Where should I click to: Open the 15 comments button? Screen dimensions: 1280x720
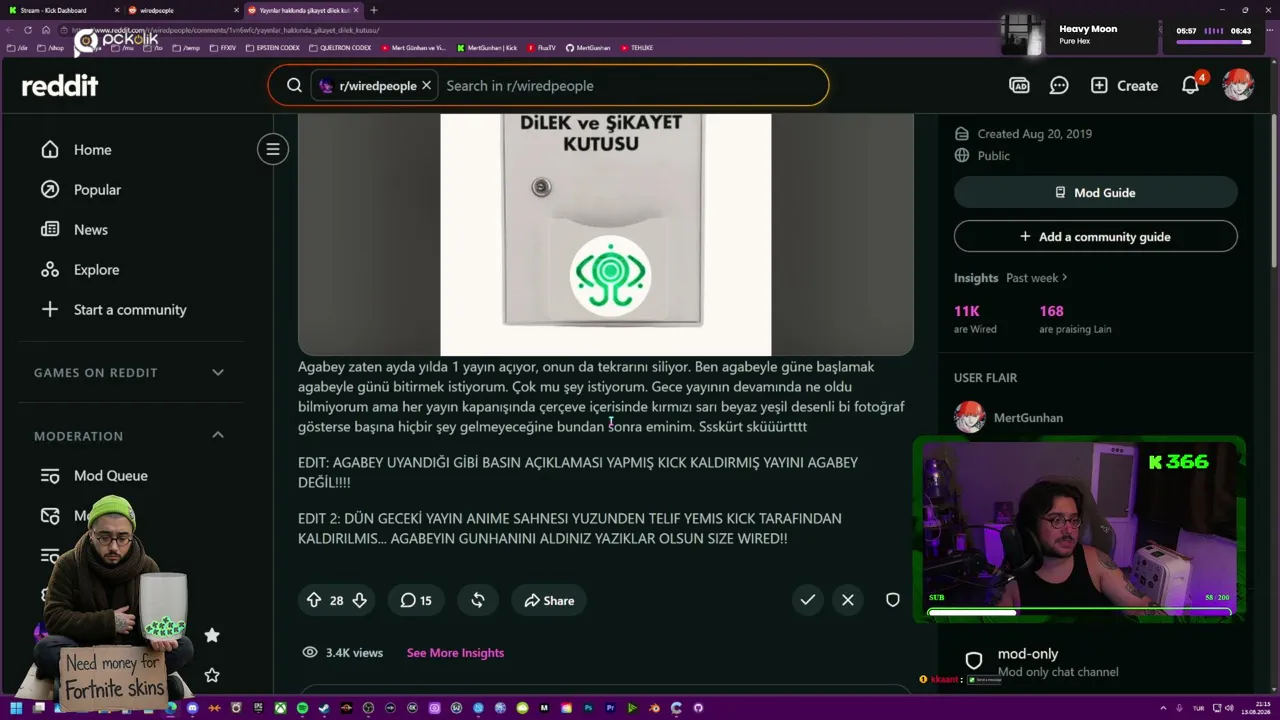(416, 600)
